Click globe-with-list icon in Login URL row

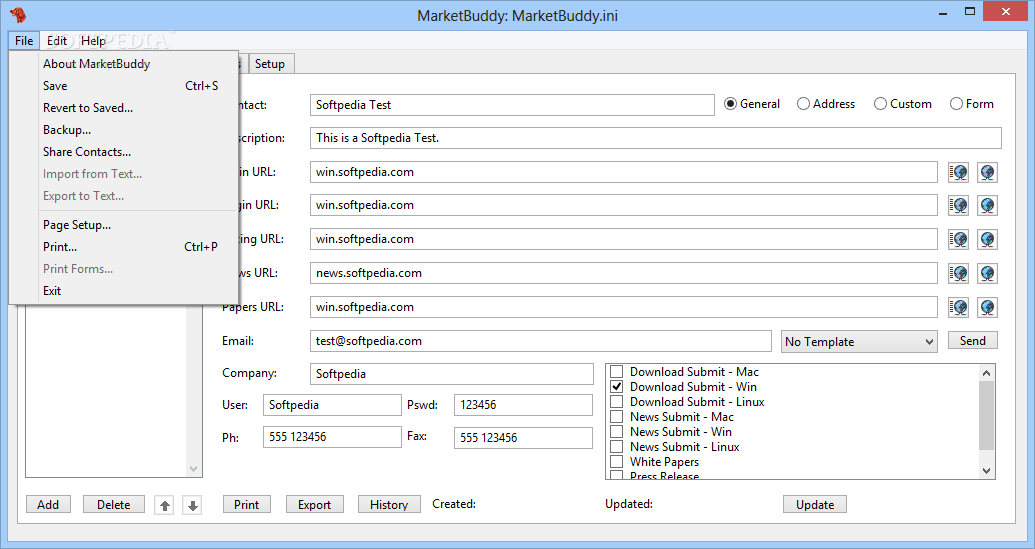click(x=958, y=205)
